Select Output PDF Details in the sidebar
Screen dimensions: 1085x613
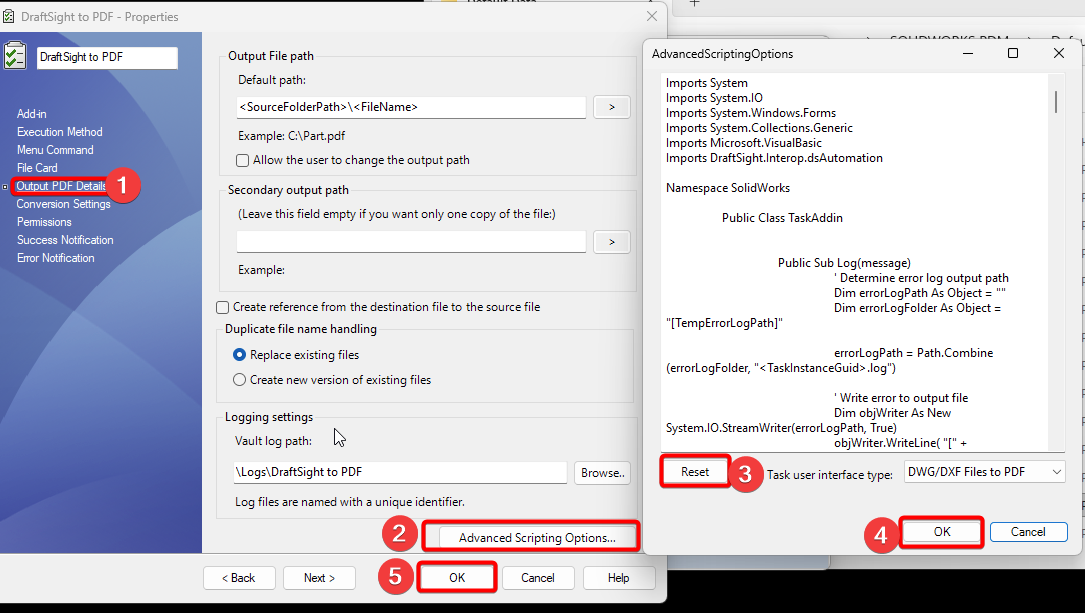(61, 185)
